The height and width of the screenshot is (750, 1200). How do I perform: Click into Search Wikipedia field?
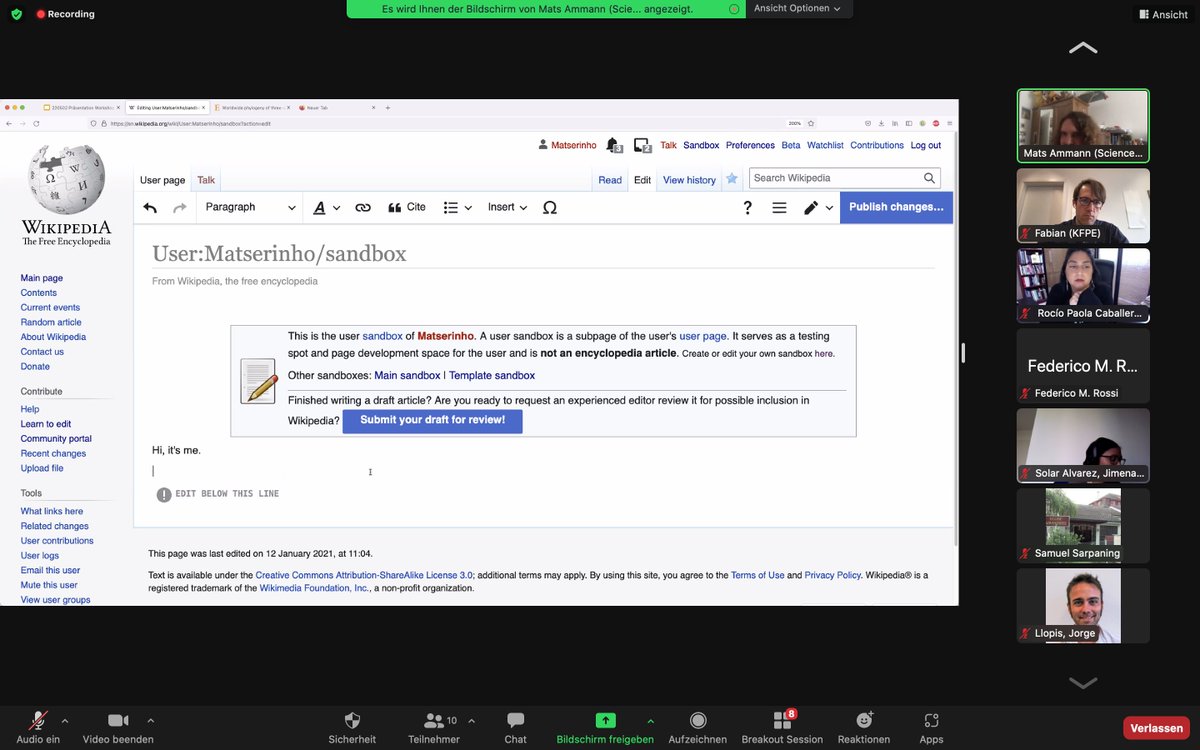click(x=834, y=178)
